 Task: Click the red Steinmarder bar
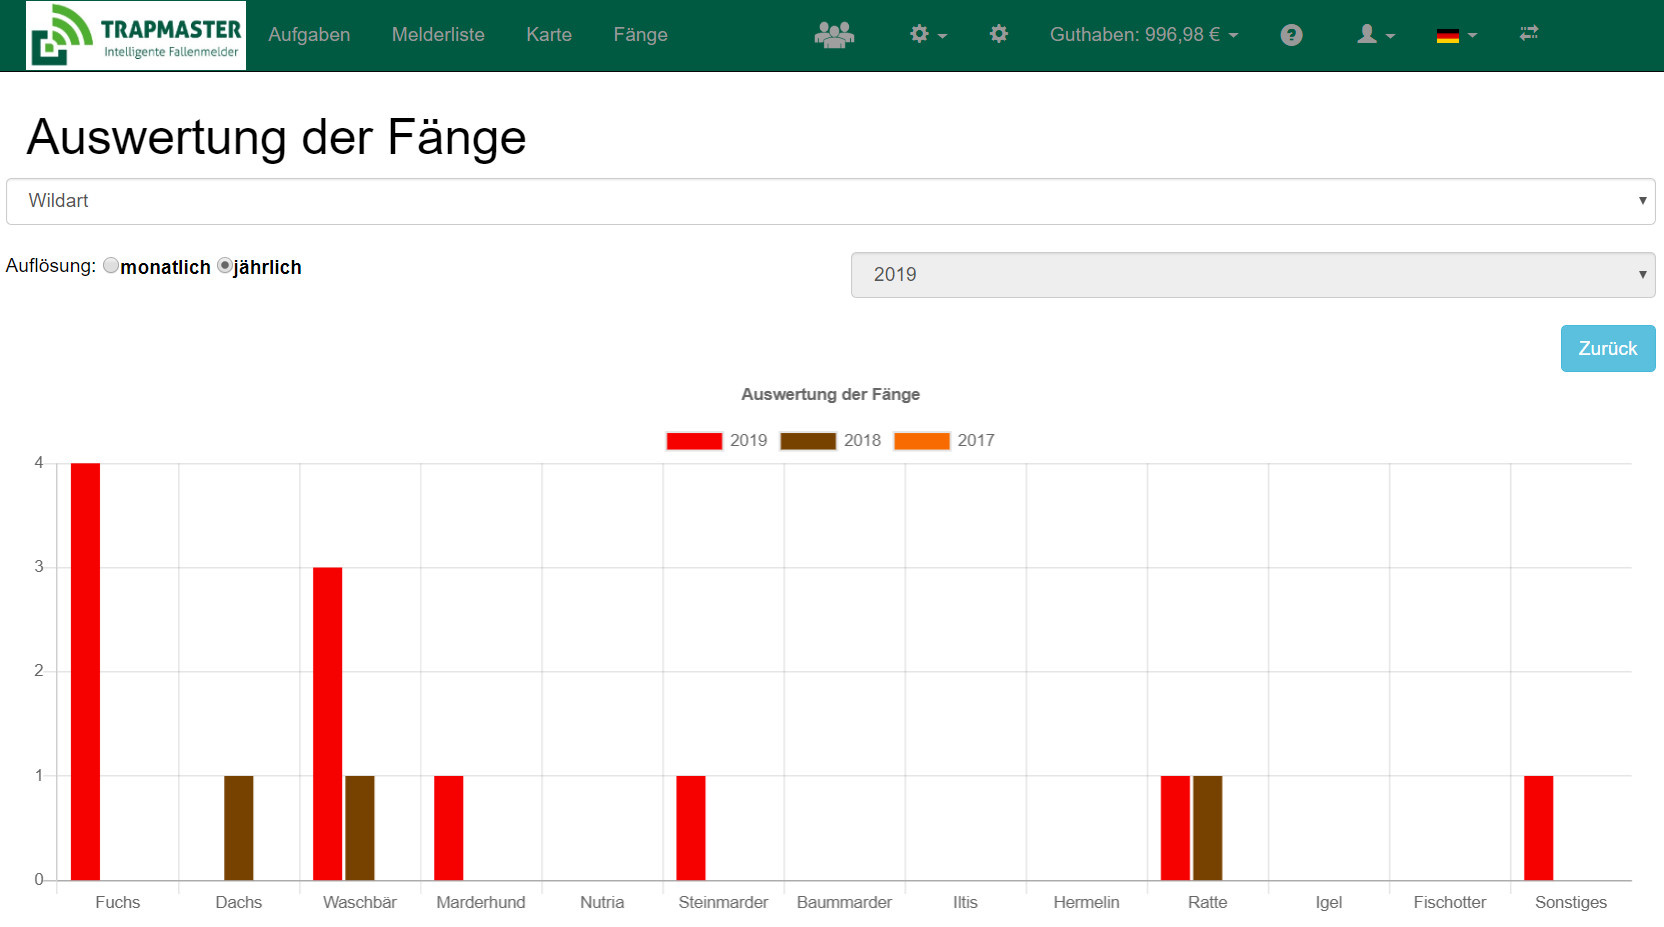click(x=691, y=828)
